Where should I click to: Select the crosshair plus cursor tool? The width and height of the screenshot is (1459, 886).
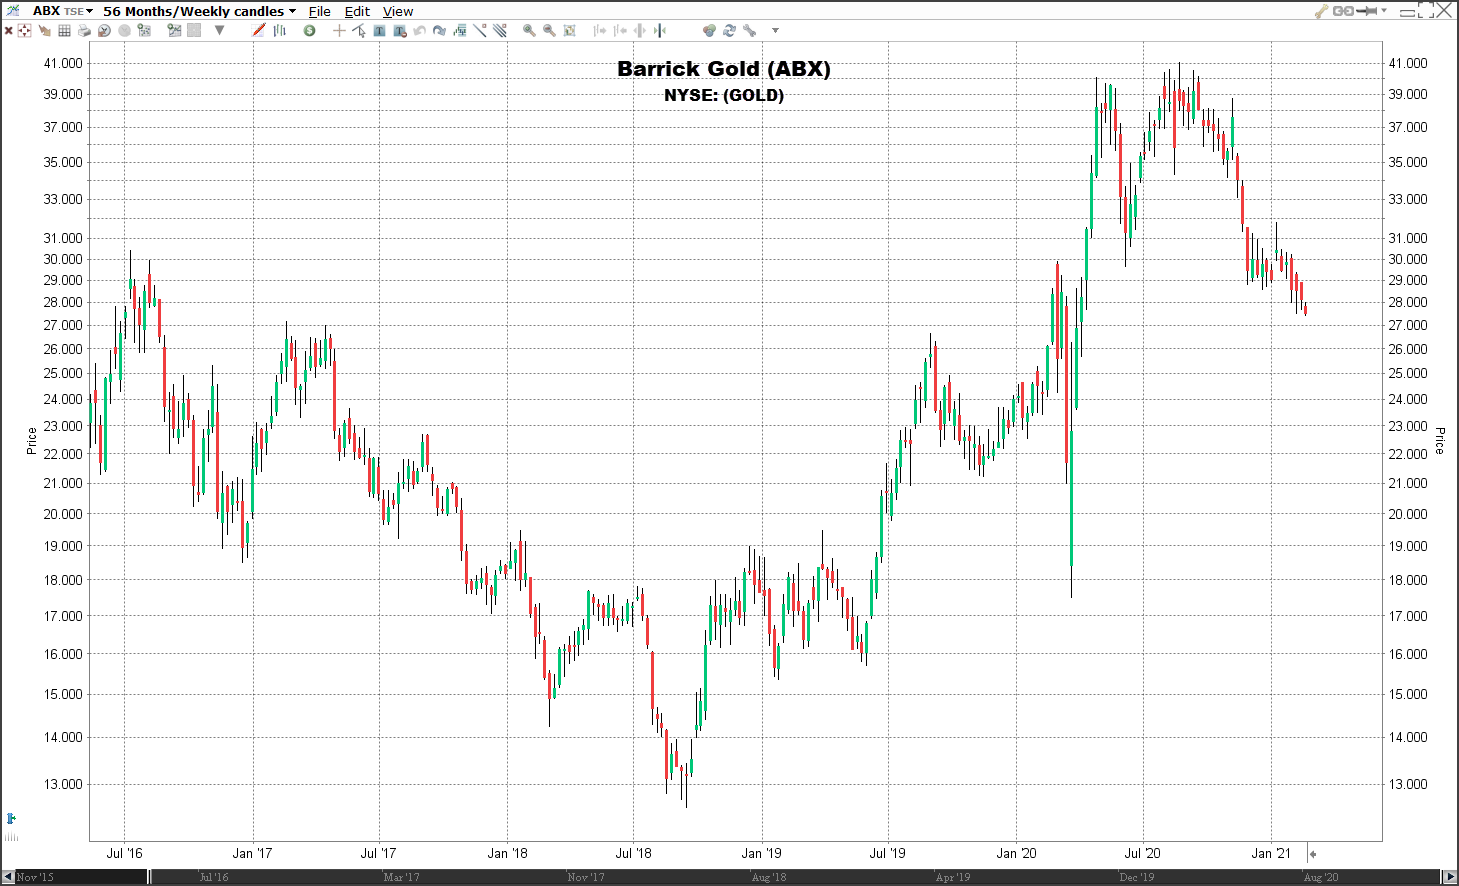click(x=339, y=31)
